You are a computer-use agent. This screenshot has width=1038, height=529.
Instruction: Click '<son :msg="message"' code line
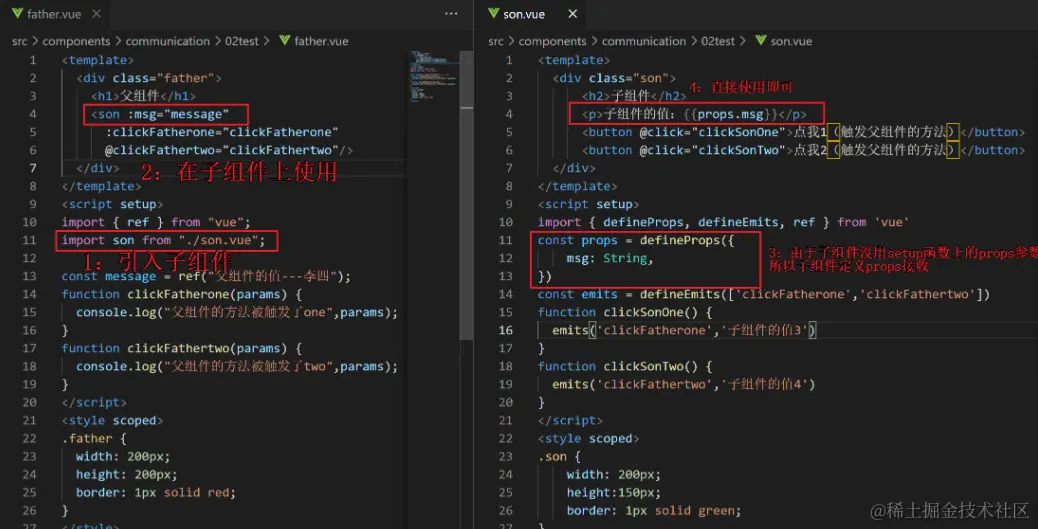160,114
